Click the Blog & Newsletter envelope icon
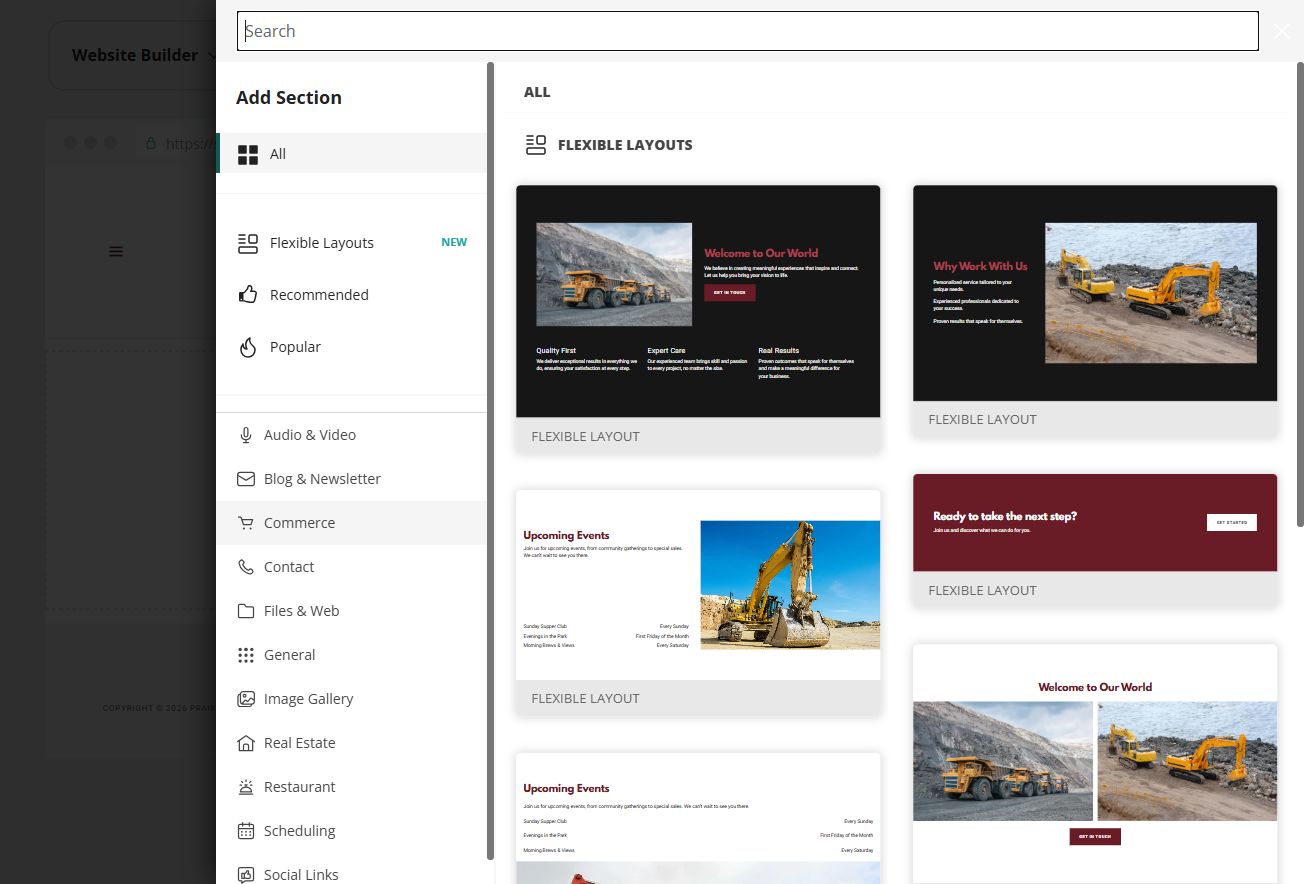Screen dimensions: 1304x884 pos(246,479)
